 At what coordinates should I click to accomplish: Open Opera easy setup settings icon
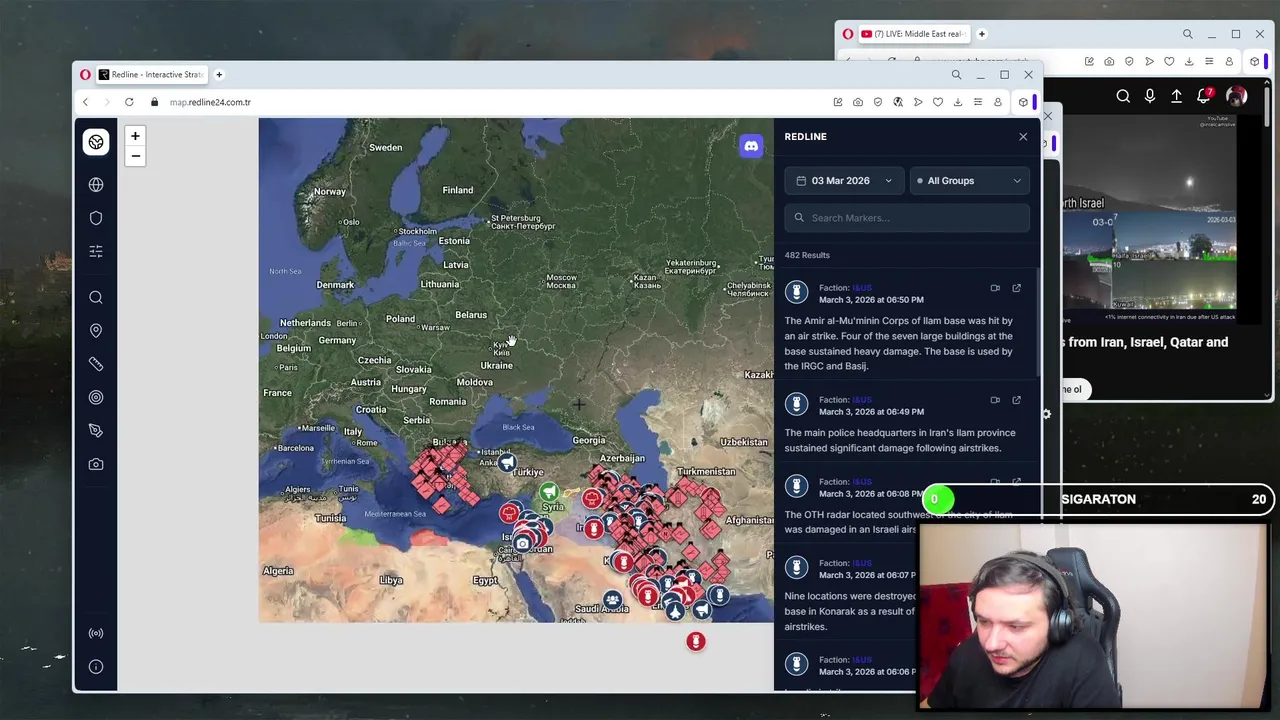coord(978,102)
